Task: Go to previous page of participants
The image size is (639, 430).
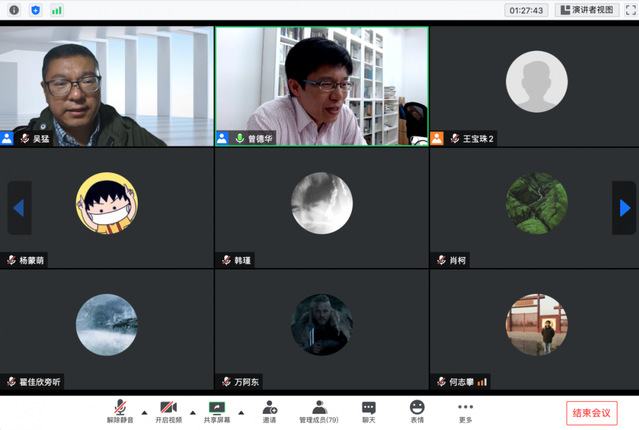Action: pos(18,208)
